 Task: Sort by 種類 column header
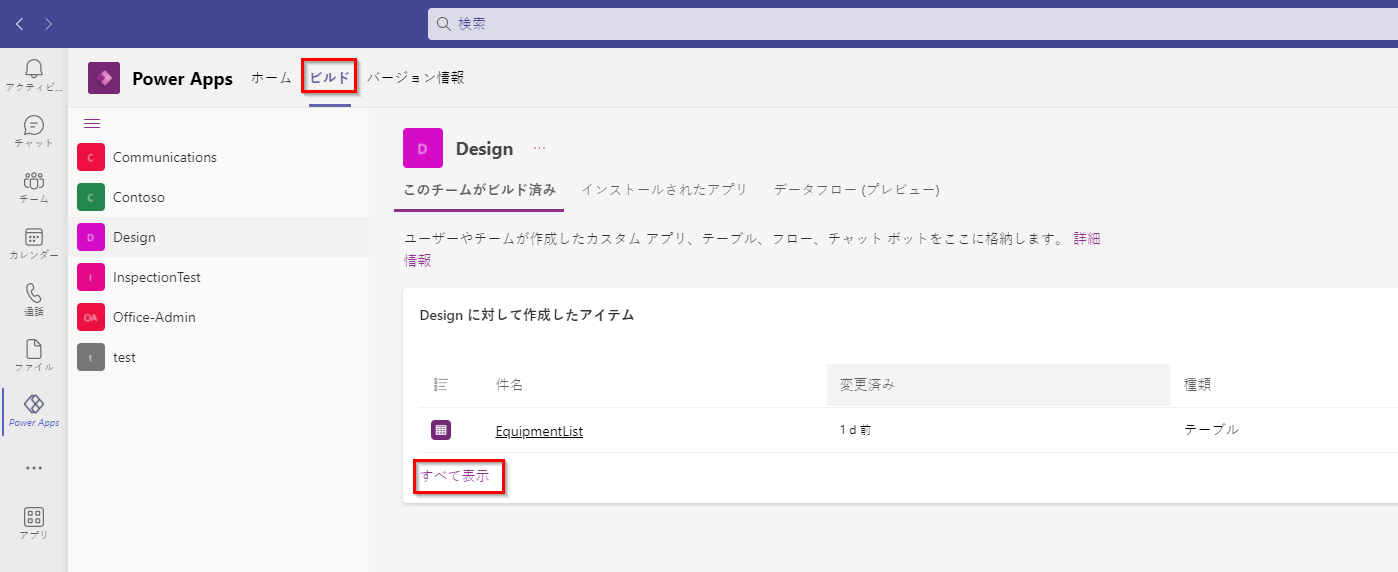[x=1198, y=385]
